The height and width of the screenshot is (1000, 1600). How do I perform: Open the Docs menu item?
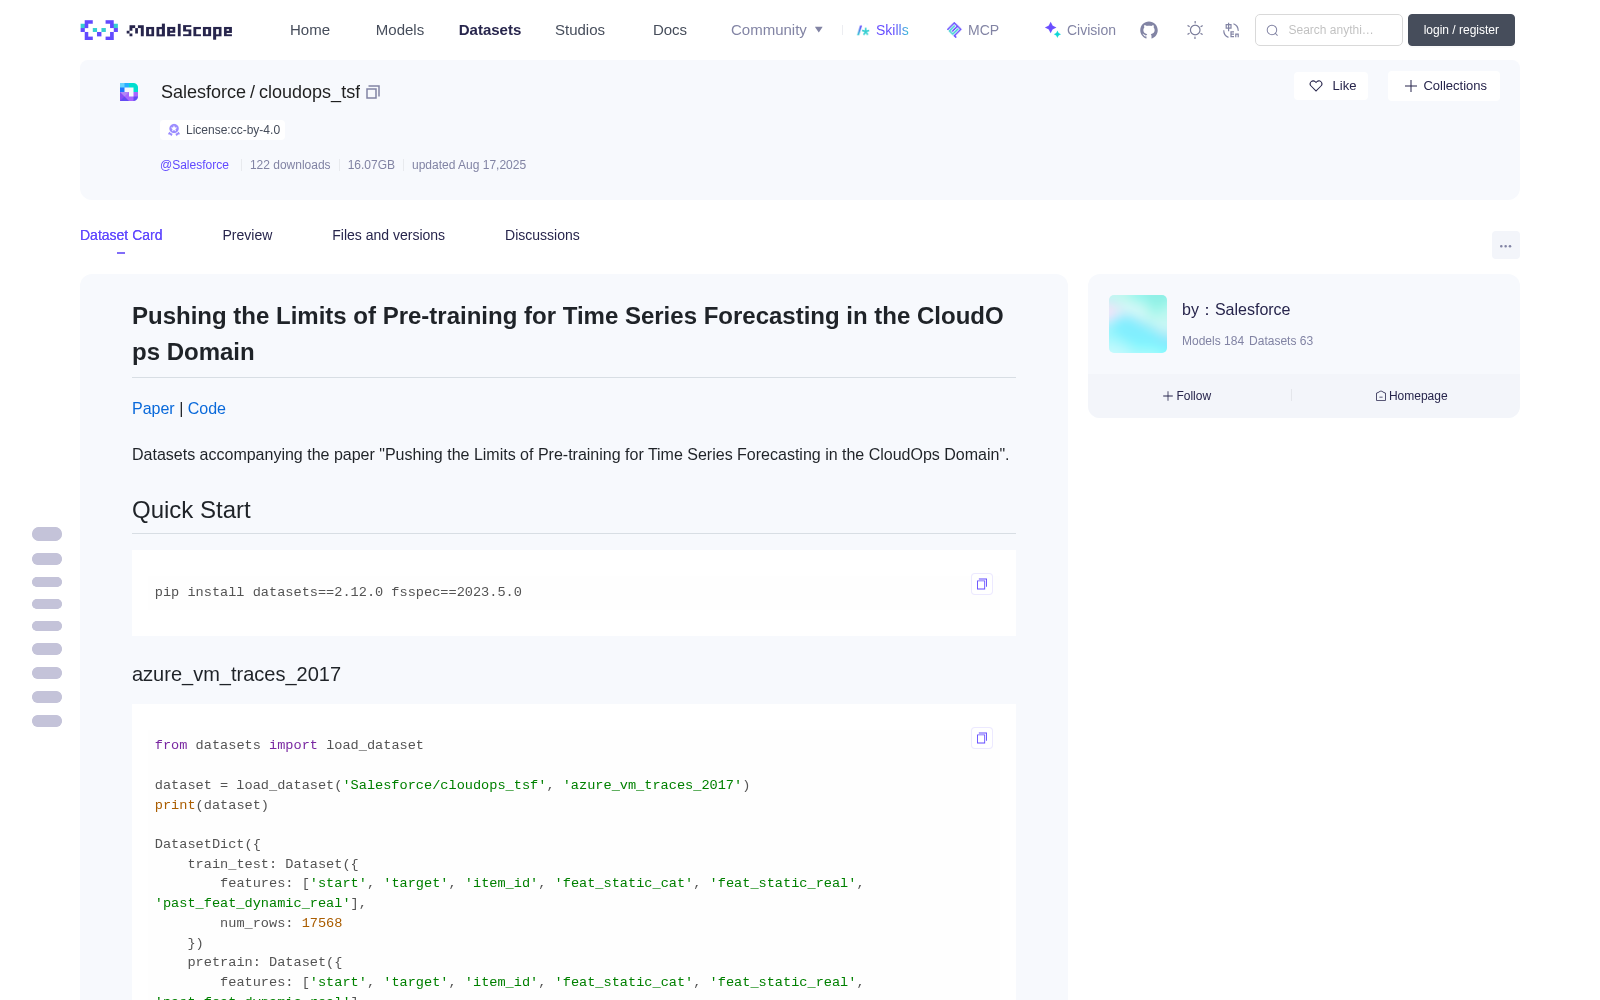670,30
